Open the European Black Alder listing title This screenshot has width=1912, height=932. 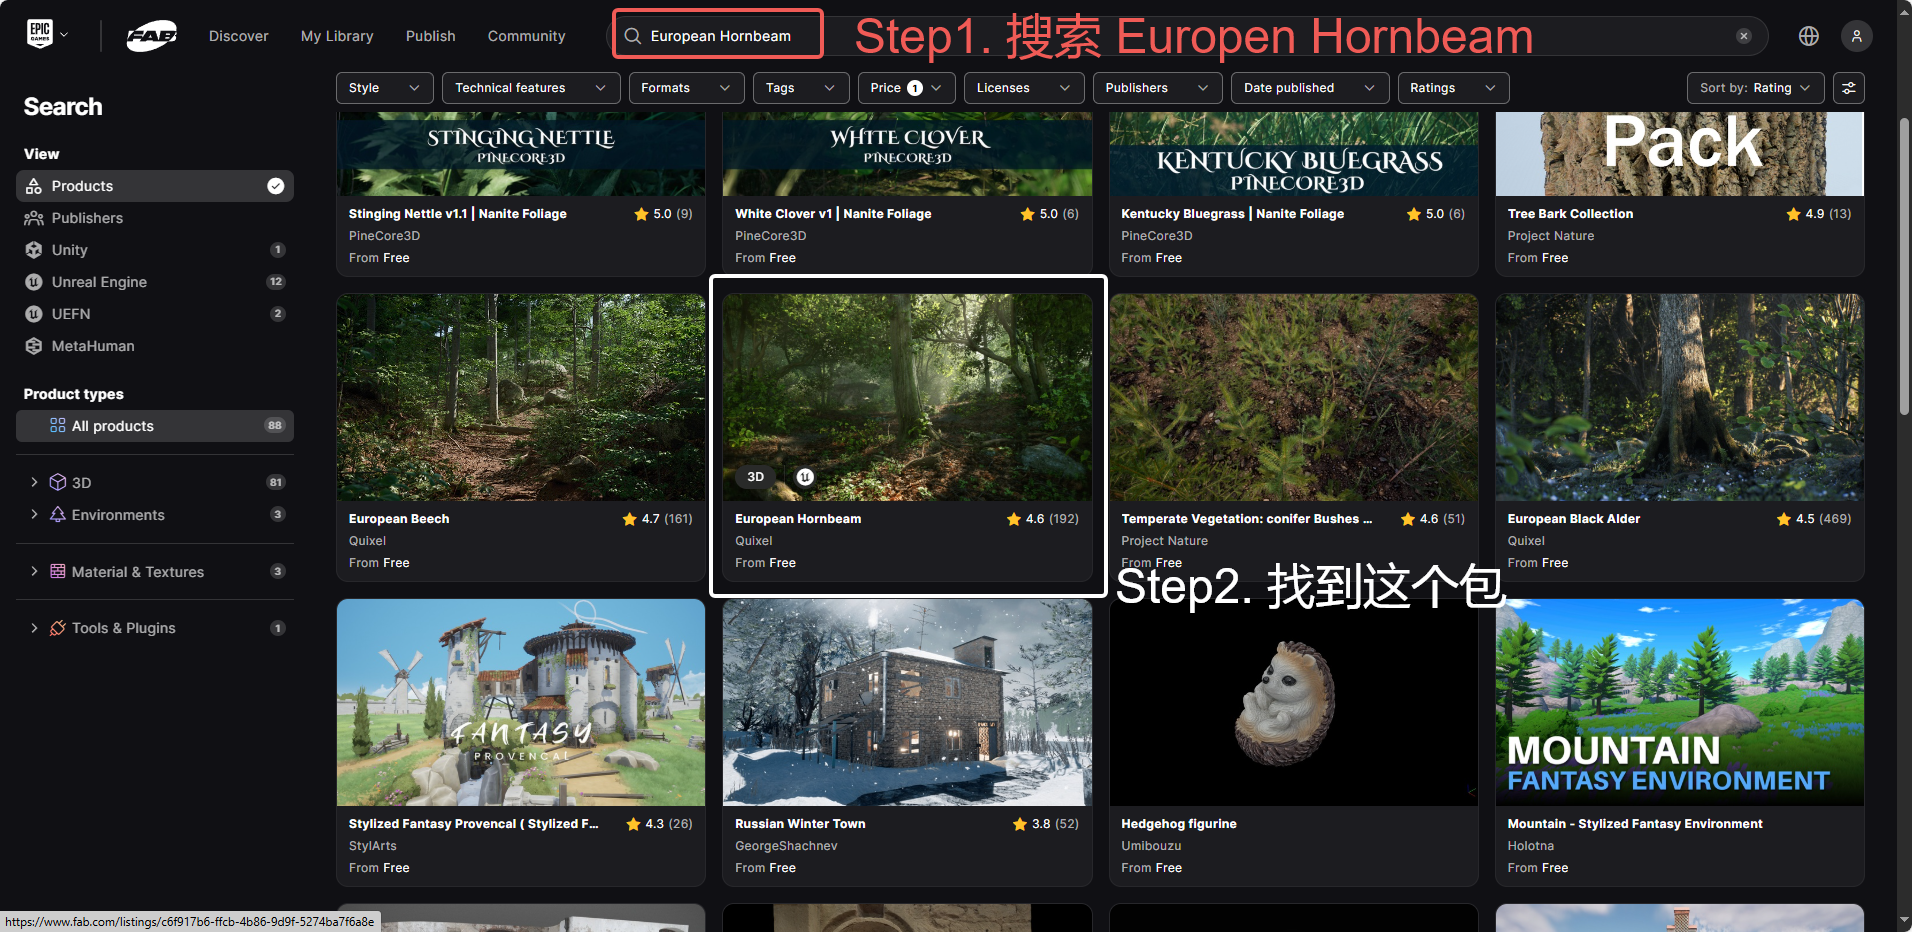pos(1574,519)
